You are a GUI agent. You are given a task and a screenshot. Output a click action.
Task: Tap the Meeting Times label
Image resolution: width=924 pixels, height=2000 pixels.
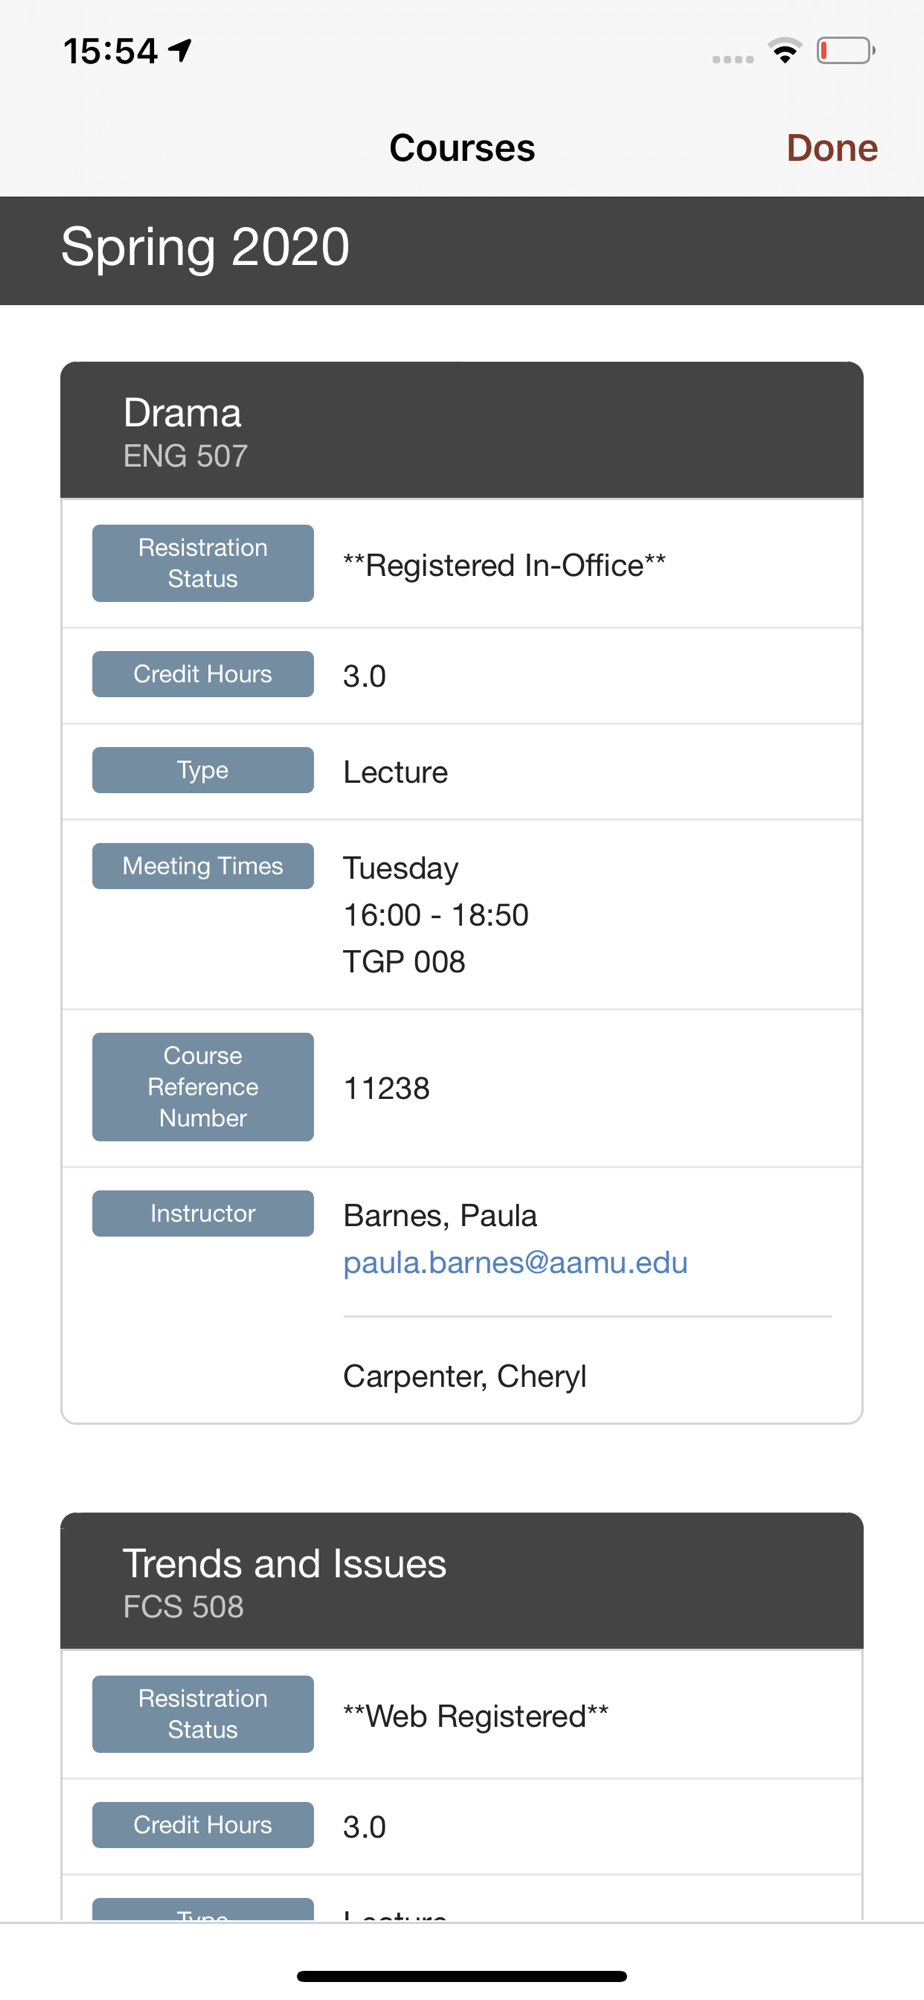(x=203, y=866)
